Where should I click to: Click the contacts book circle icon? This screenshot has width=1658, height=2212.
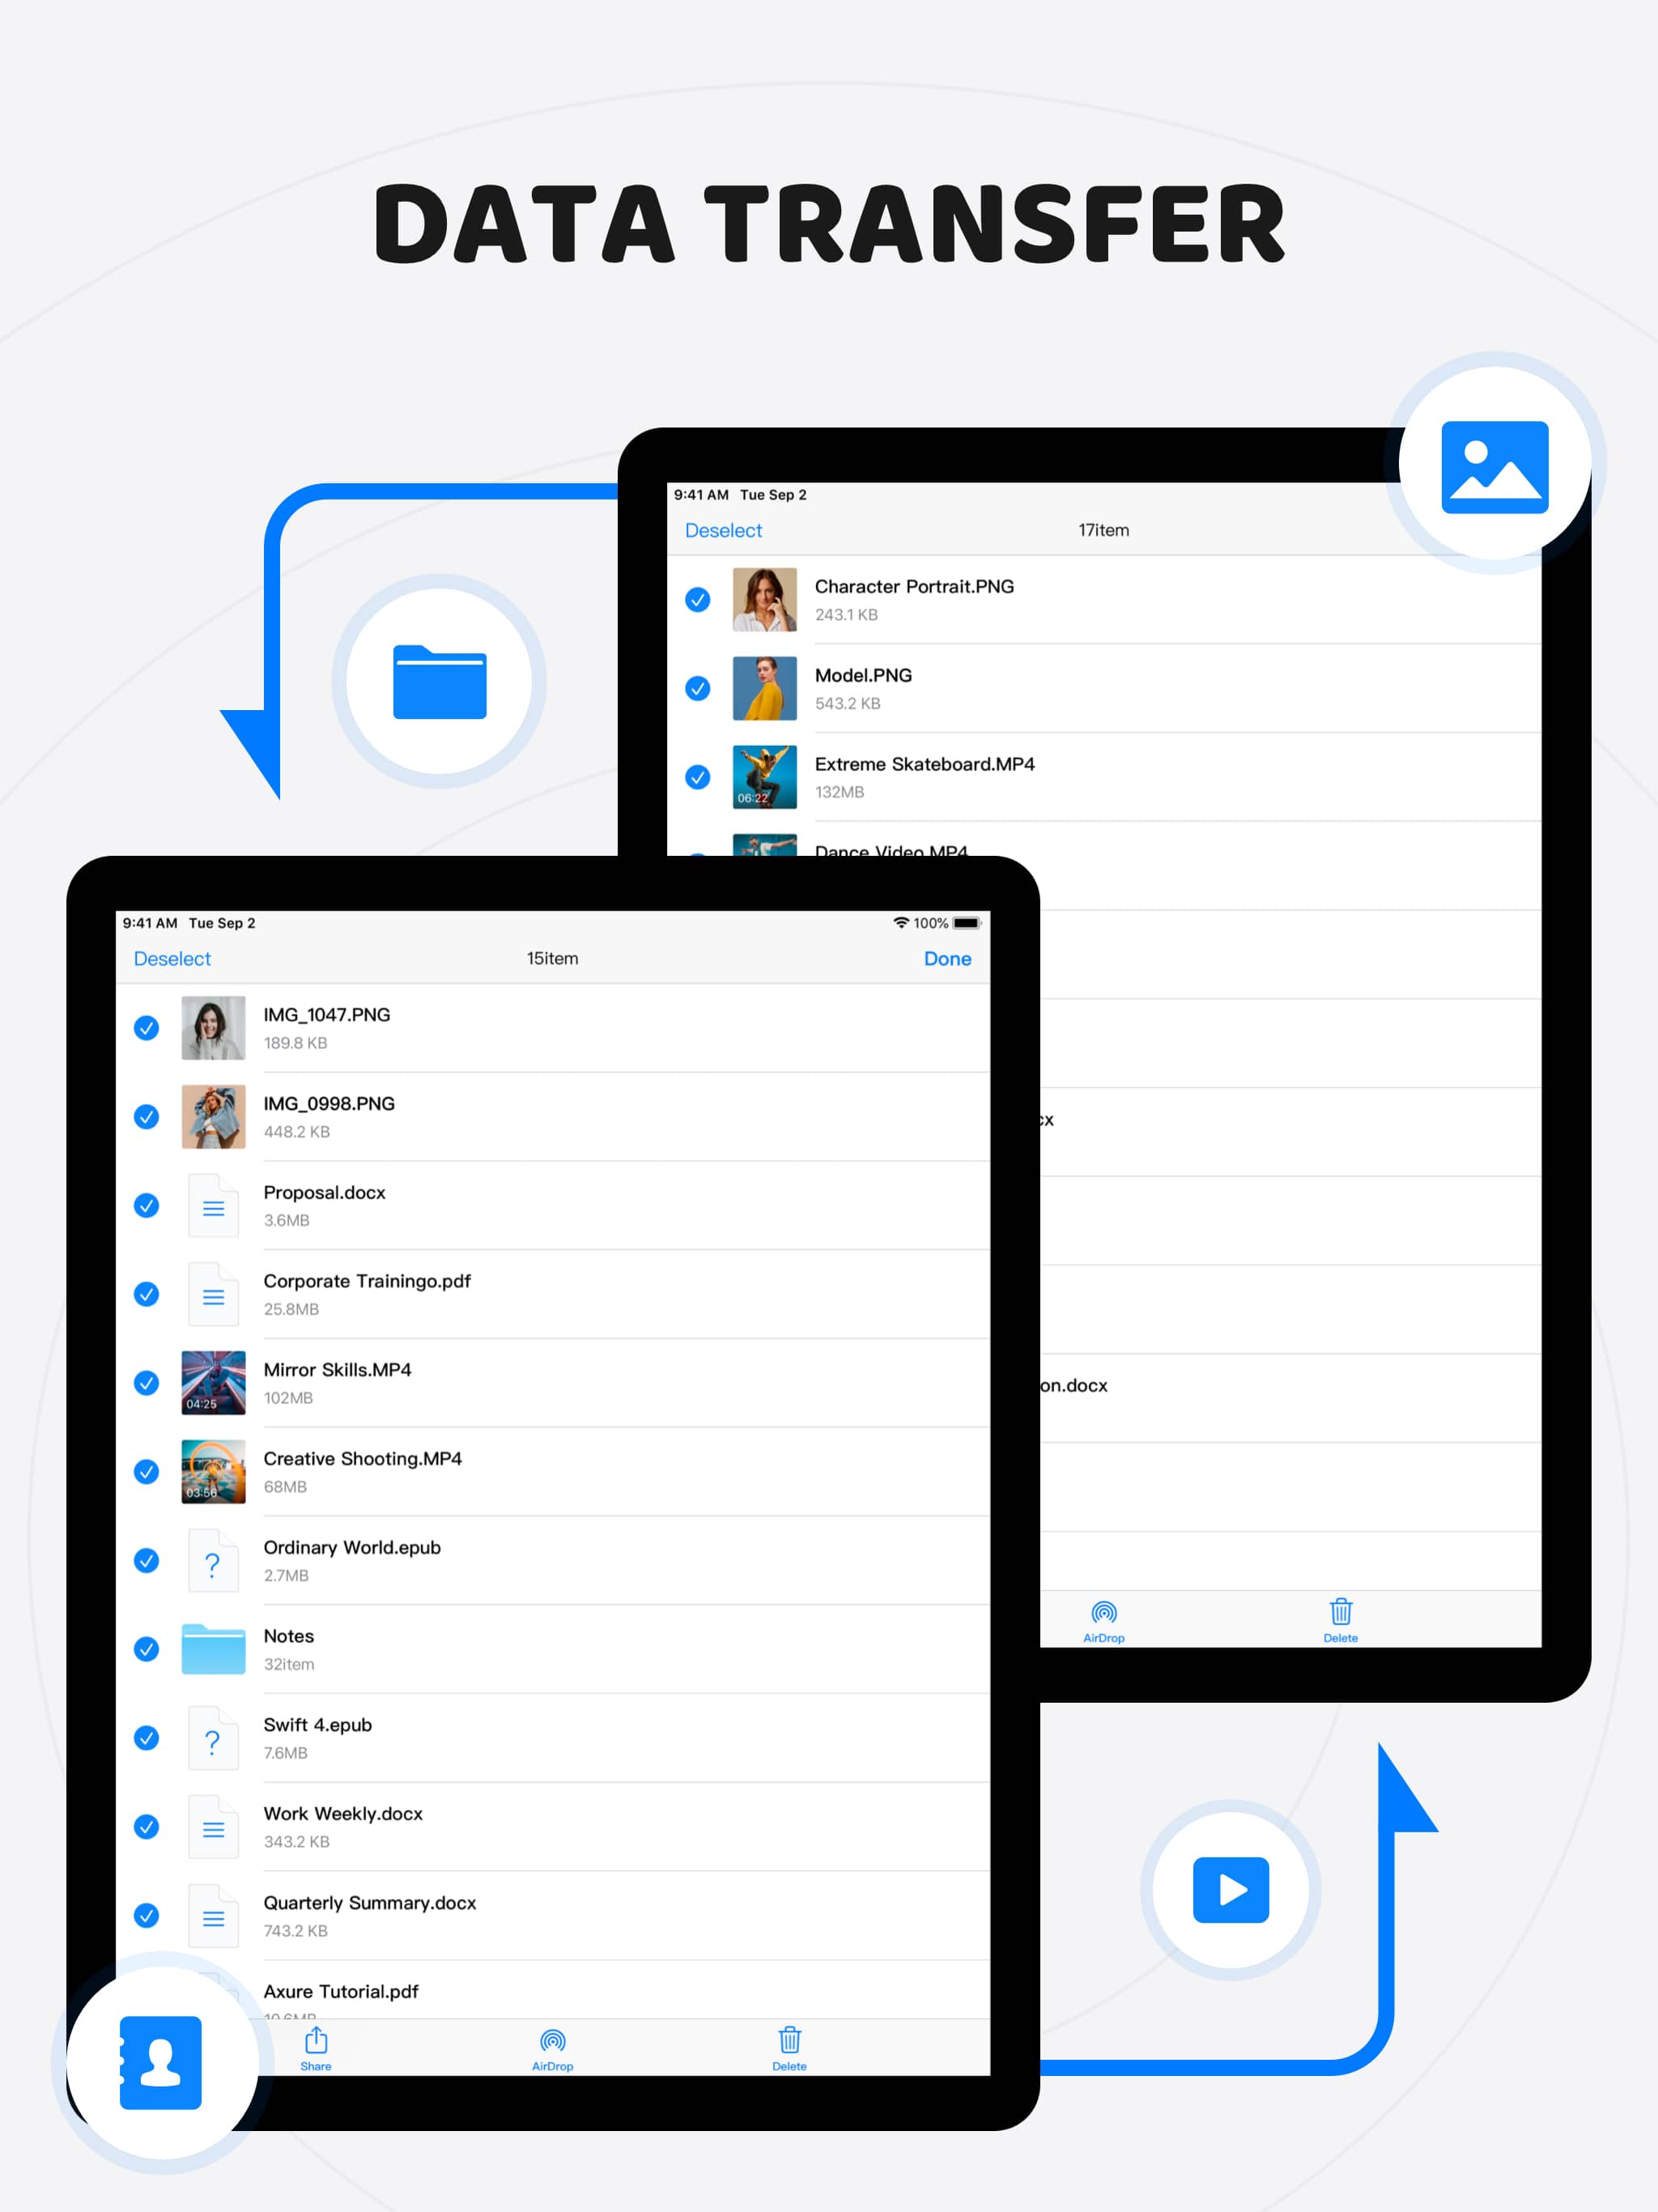pyautogui.click(x=161, y=2062)
